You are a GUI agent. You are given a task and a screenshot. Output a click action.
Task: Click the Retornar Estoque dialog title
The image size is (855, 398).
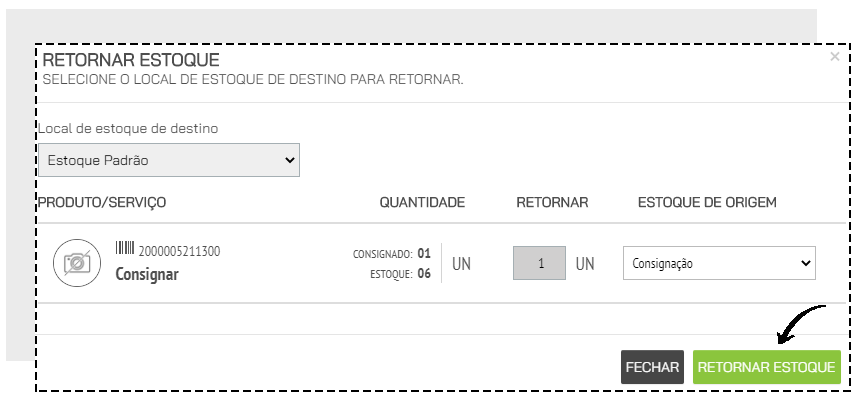click(x=131, y=59)
